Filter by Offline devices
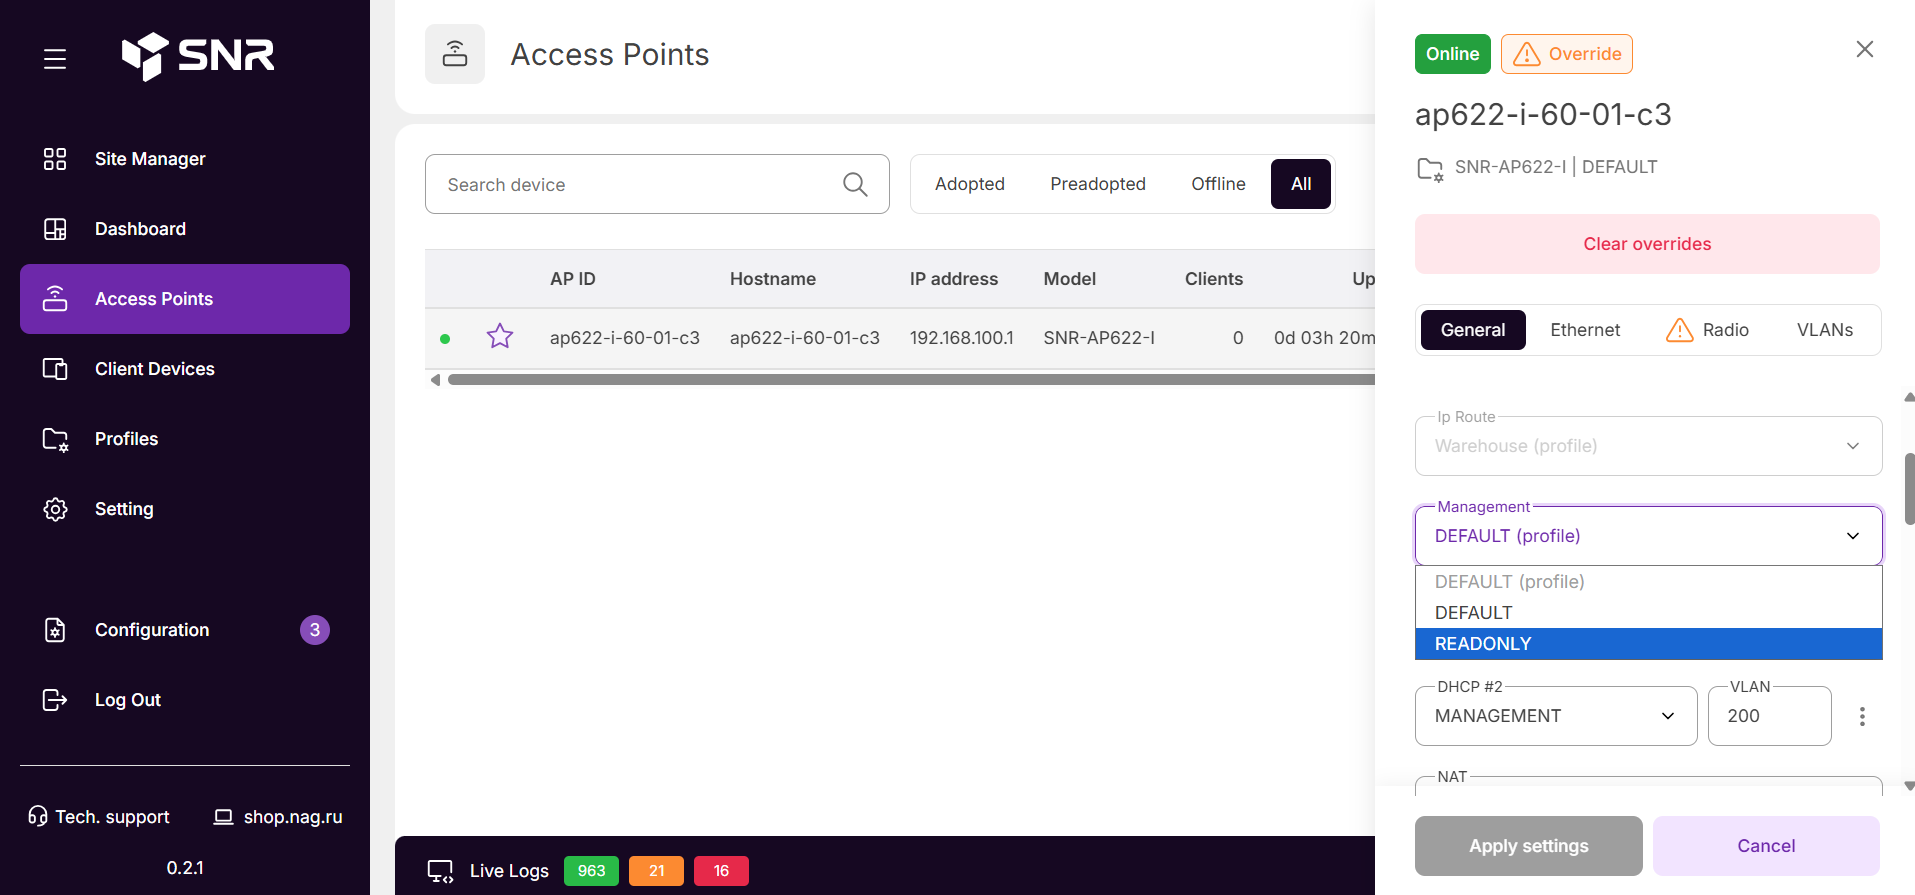 click(x=1218, y=184)
